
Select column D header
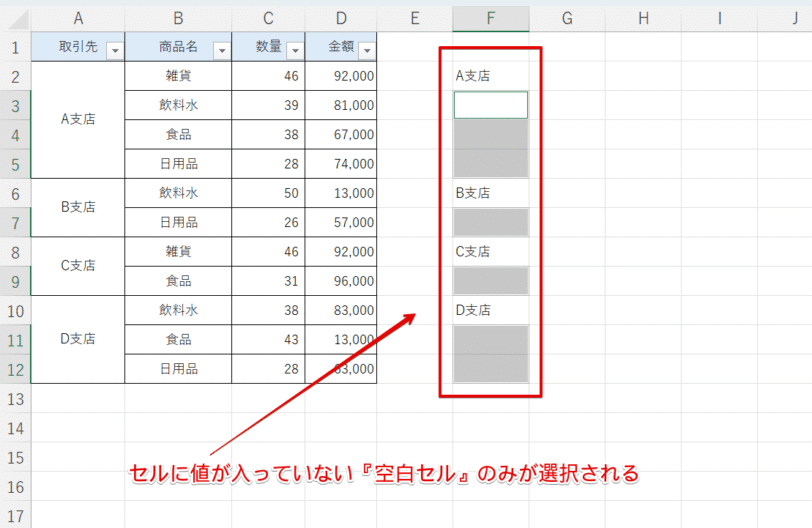[341, 19]
